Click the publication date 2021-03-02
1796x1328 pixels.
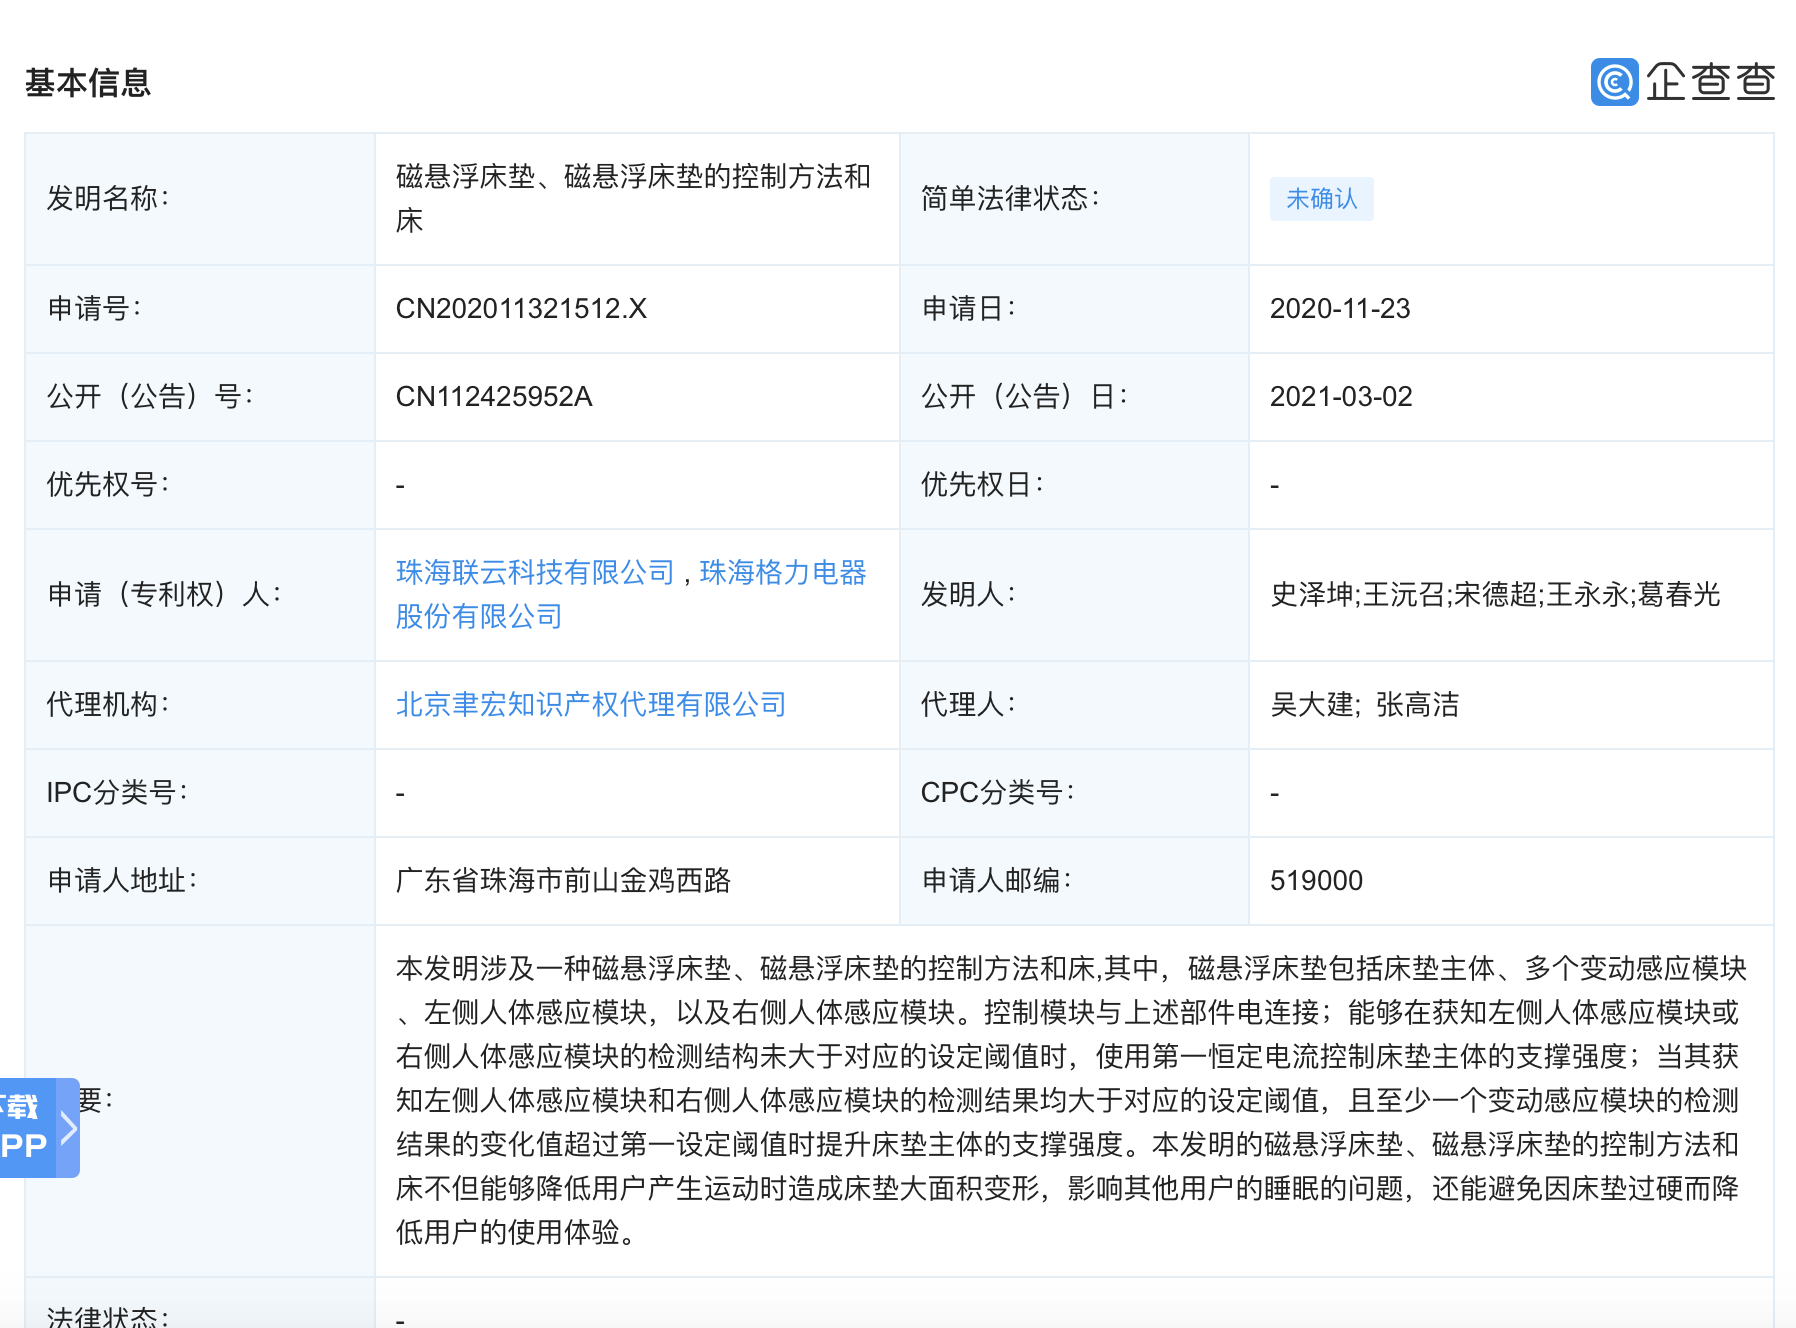pyautogui.click(x=1340, y=397)
